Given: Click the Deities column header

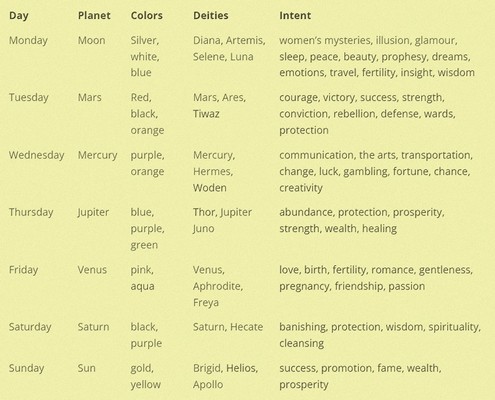Looking at the screenshot, I should [211, 15].
